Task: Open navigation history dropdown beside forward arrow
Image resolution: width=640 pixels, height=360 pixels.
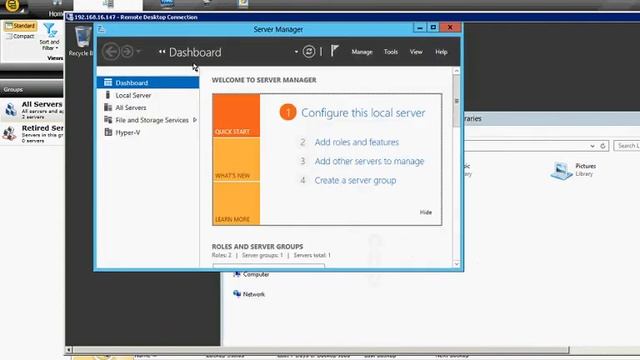Action: click(138, 52)
